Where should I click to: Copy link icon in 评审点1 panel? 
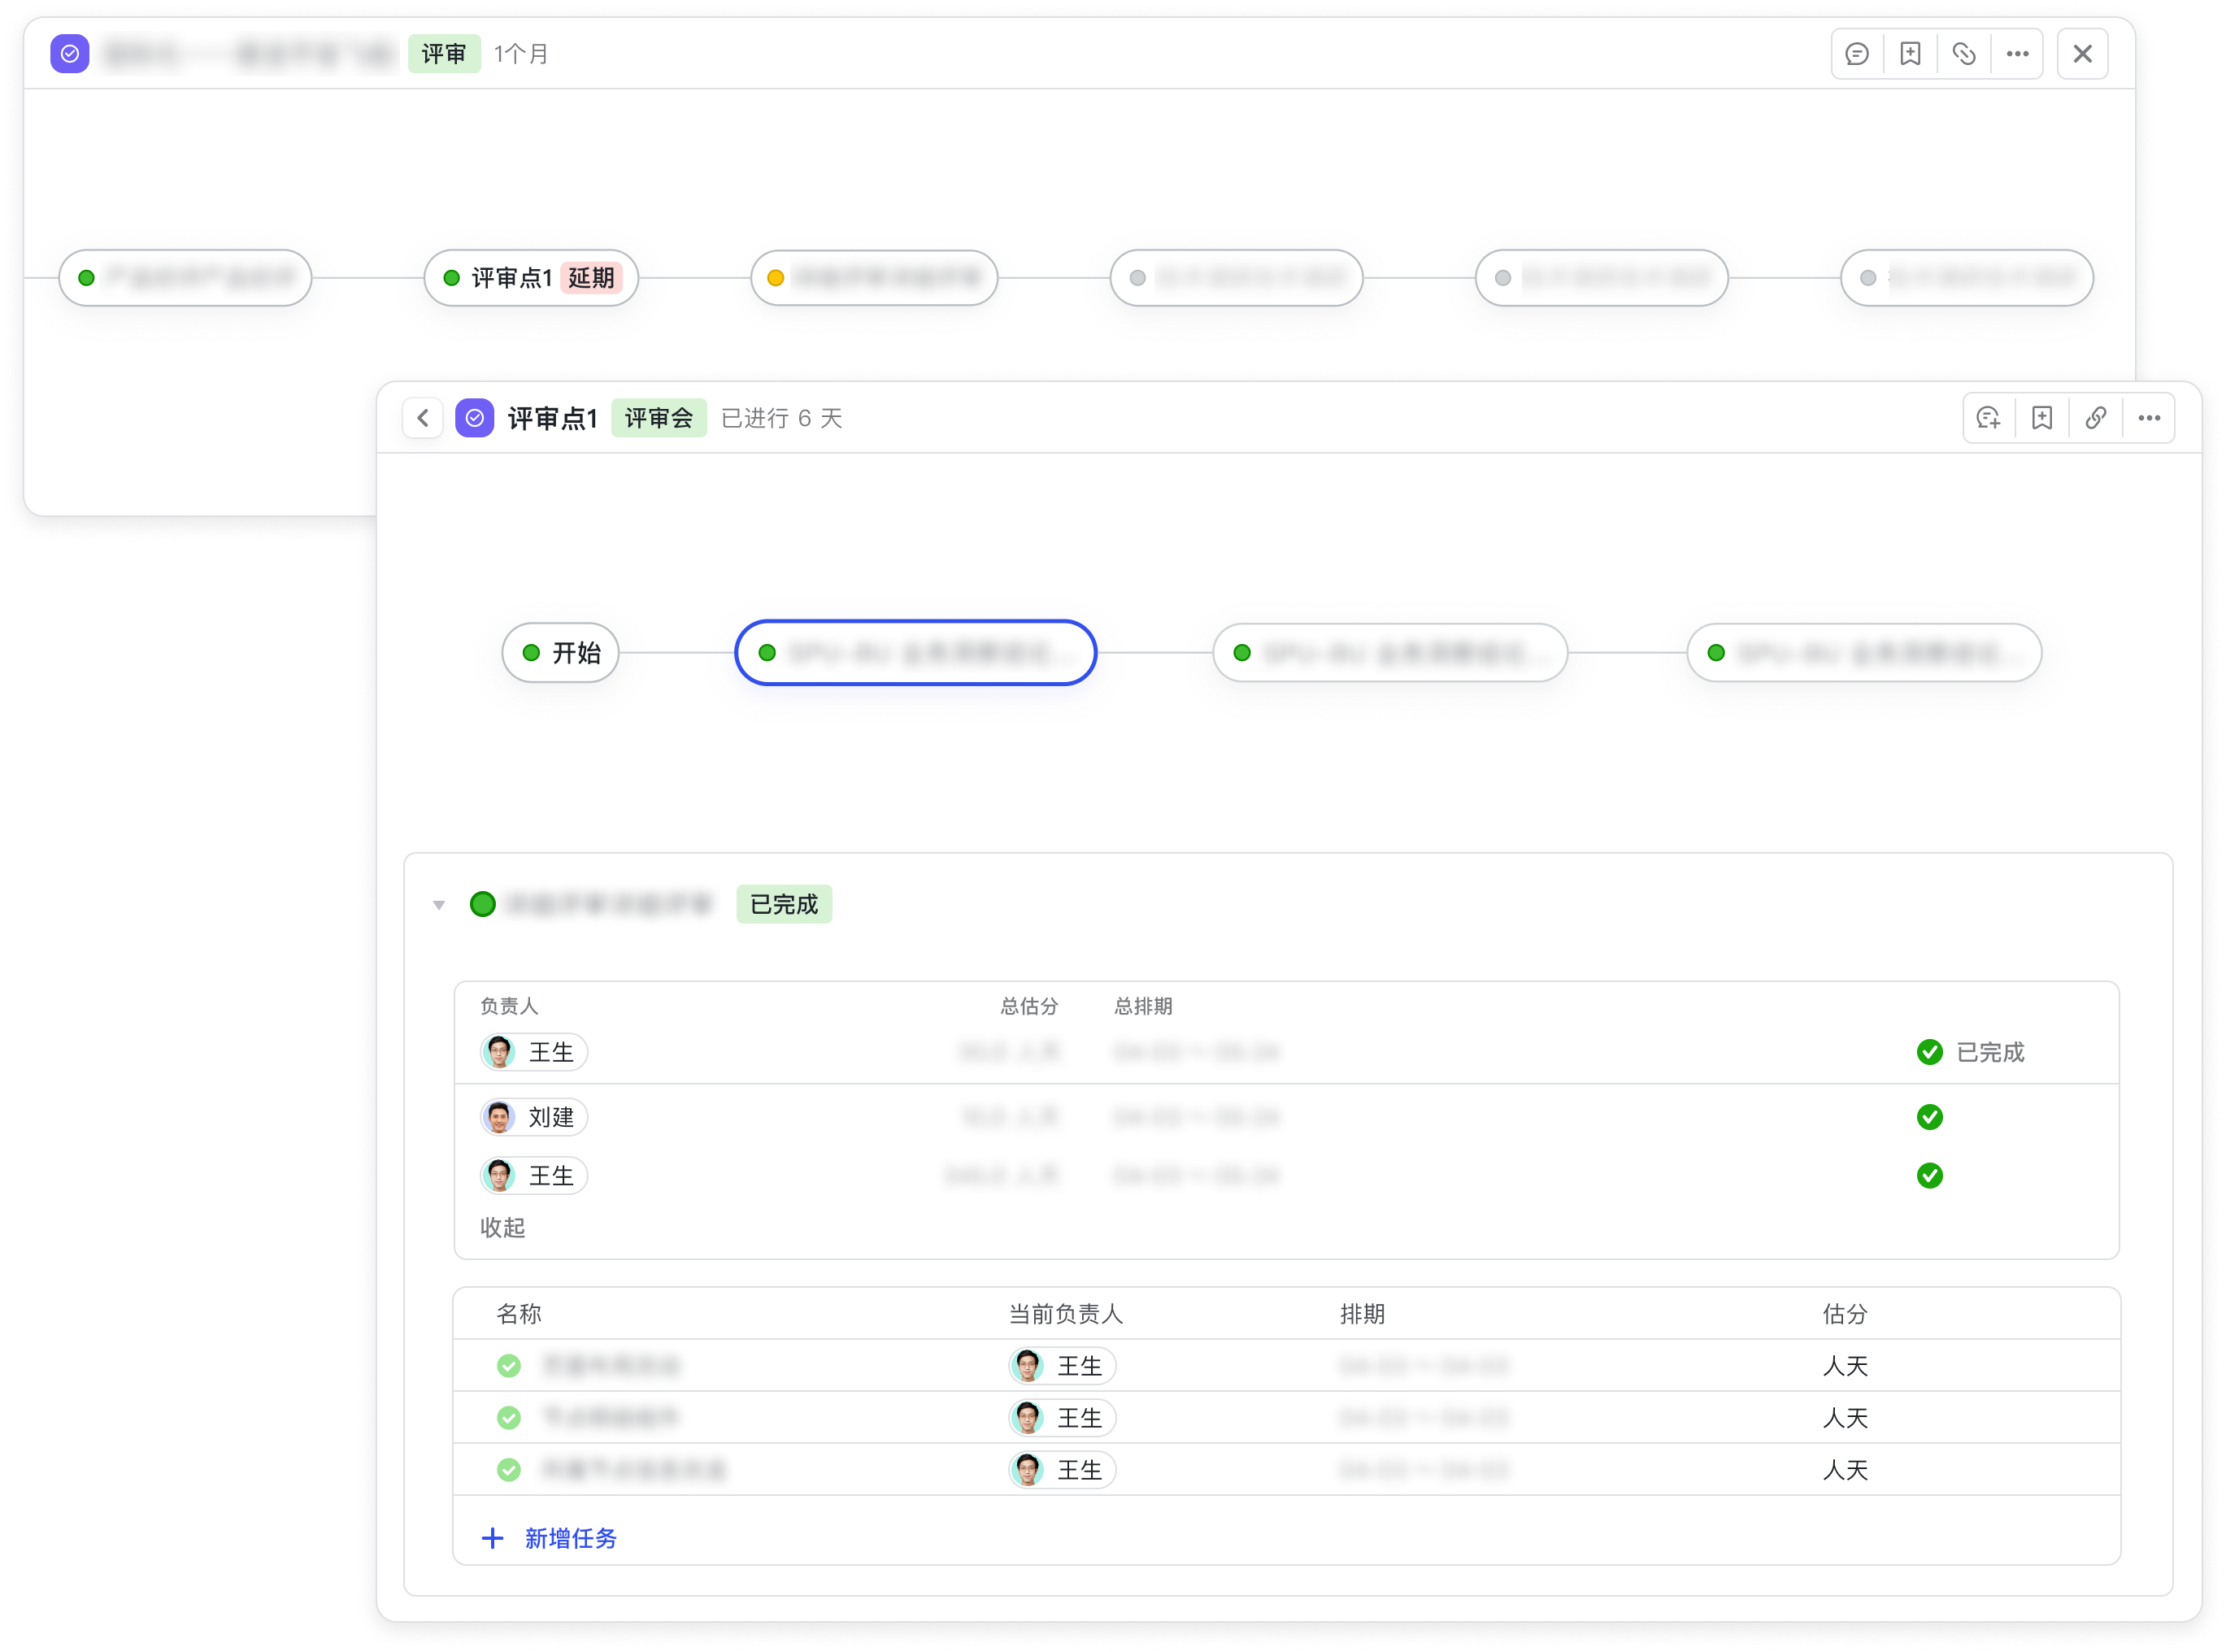(x=2096, y=418)
